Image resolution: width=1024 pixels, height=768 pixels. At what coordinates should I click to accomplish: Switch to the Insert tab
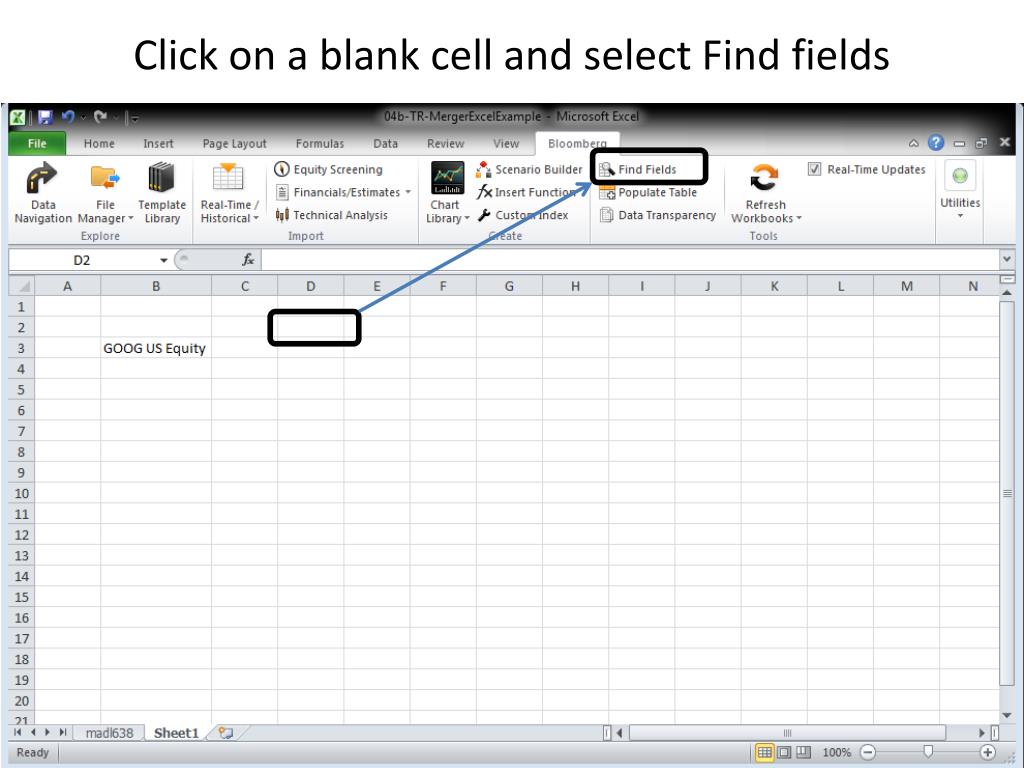pyautogui.click(x=159, y=144)
